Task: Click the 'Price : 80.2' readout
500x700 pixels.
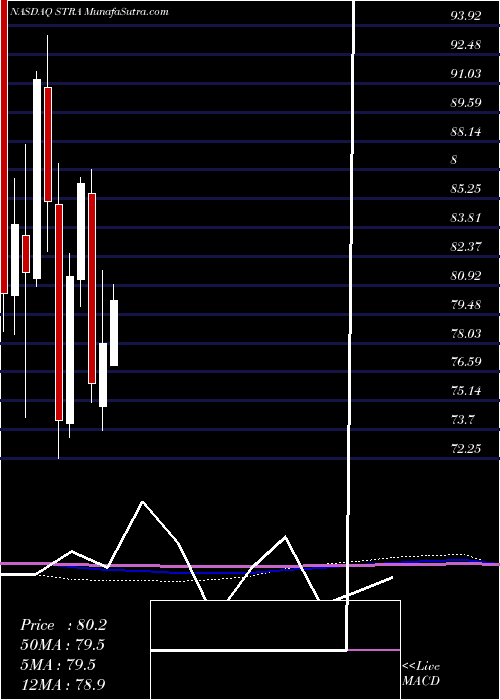Action: 63,625
